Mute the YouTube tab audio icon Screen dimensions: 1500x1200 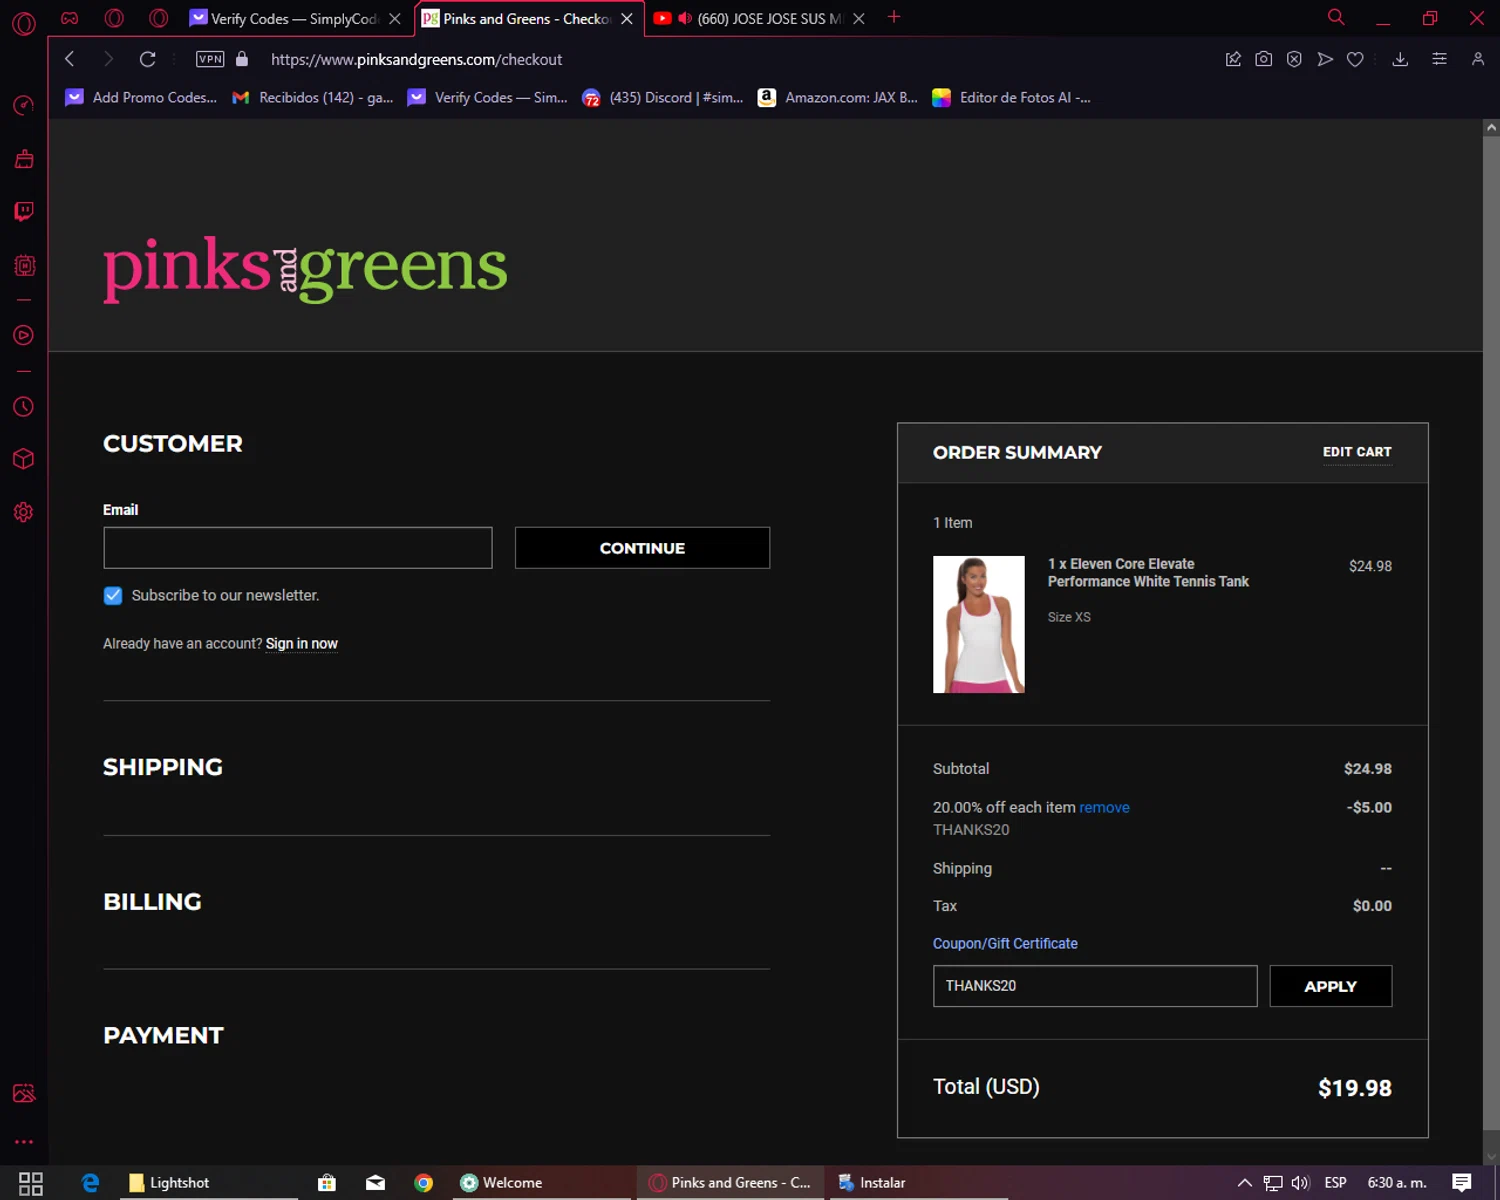point(685,19)
